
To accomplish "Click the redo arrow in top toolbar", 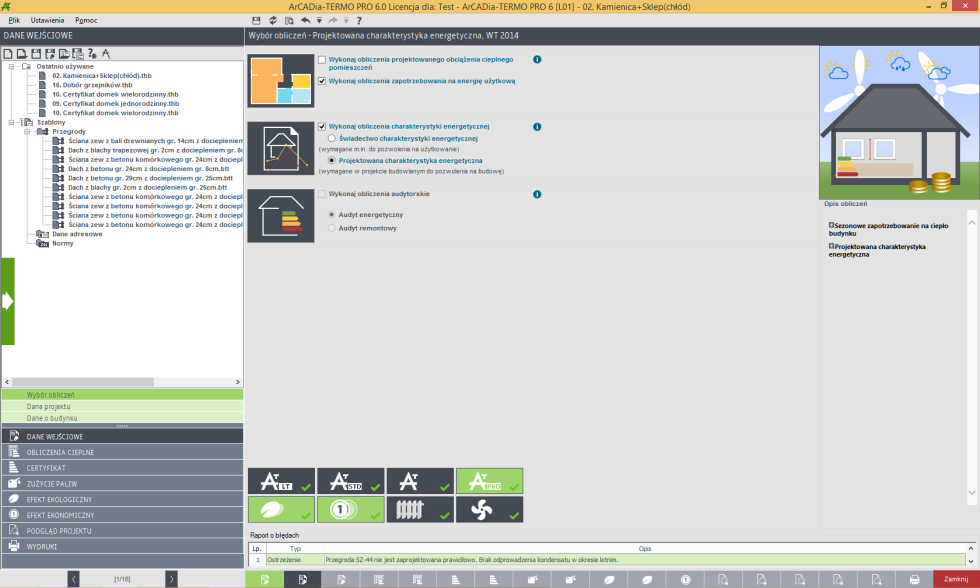I will (x=332, y=21).
